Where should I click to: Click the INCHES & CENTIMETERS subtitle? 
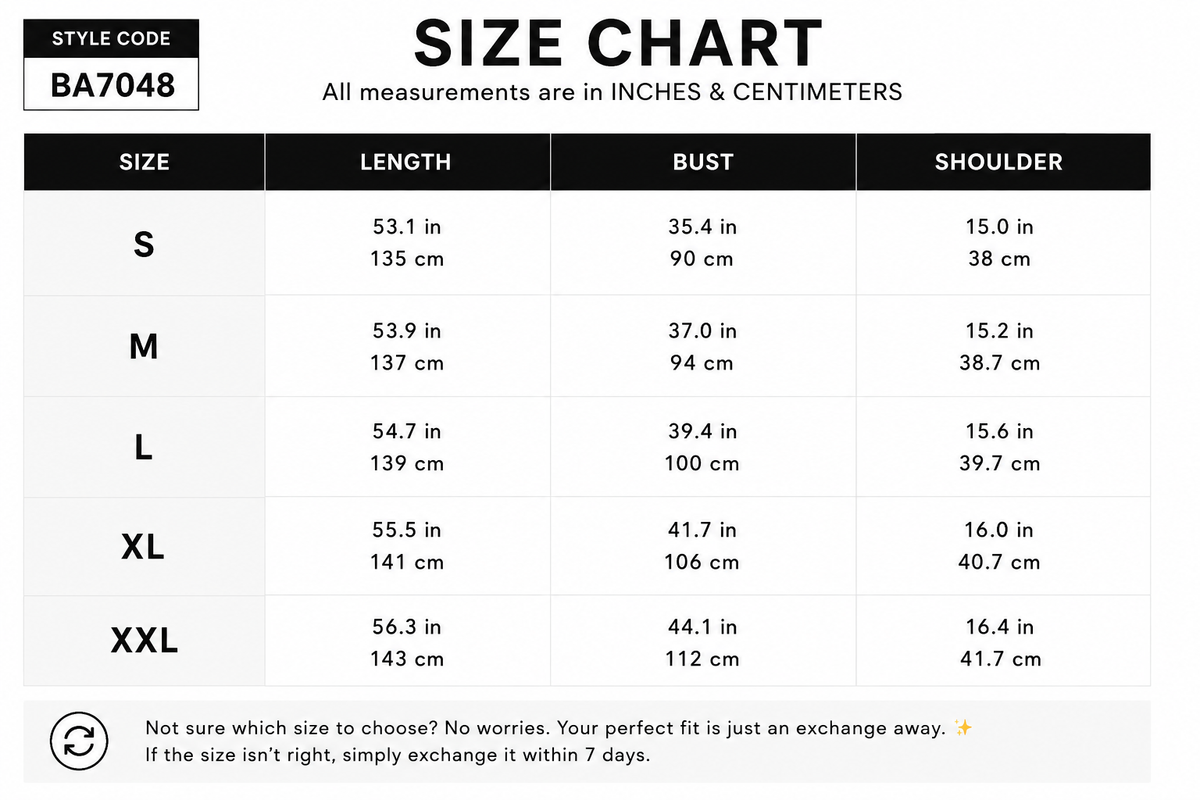point(757,92)
